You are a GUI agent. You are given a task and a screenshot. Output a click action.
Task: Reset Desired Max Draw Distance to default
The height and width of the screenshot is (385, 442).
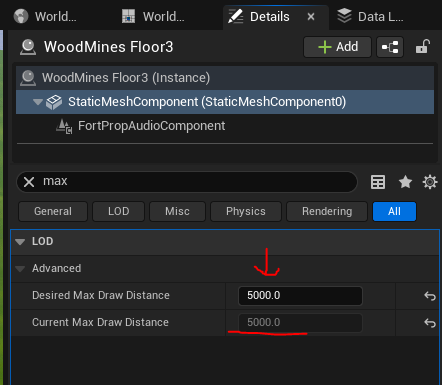(x=430, y=296)
